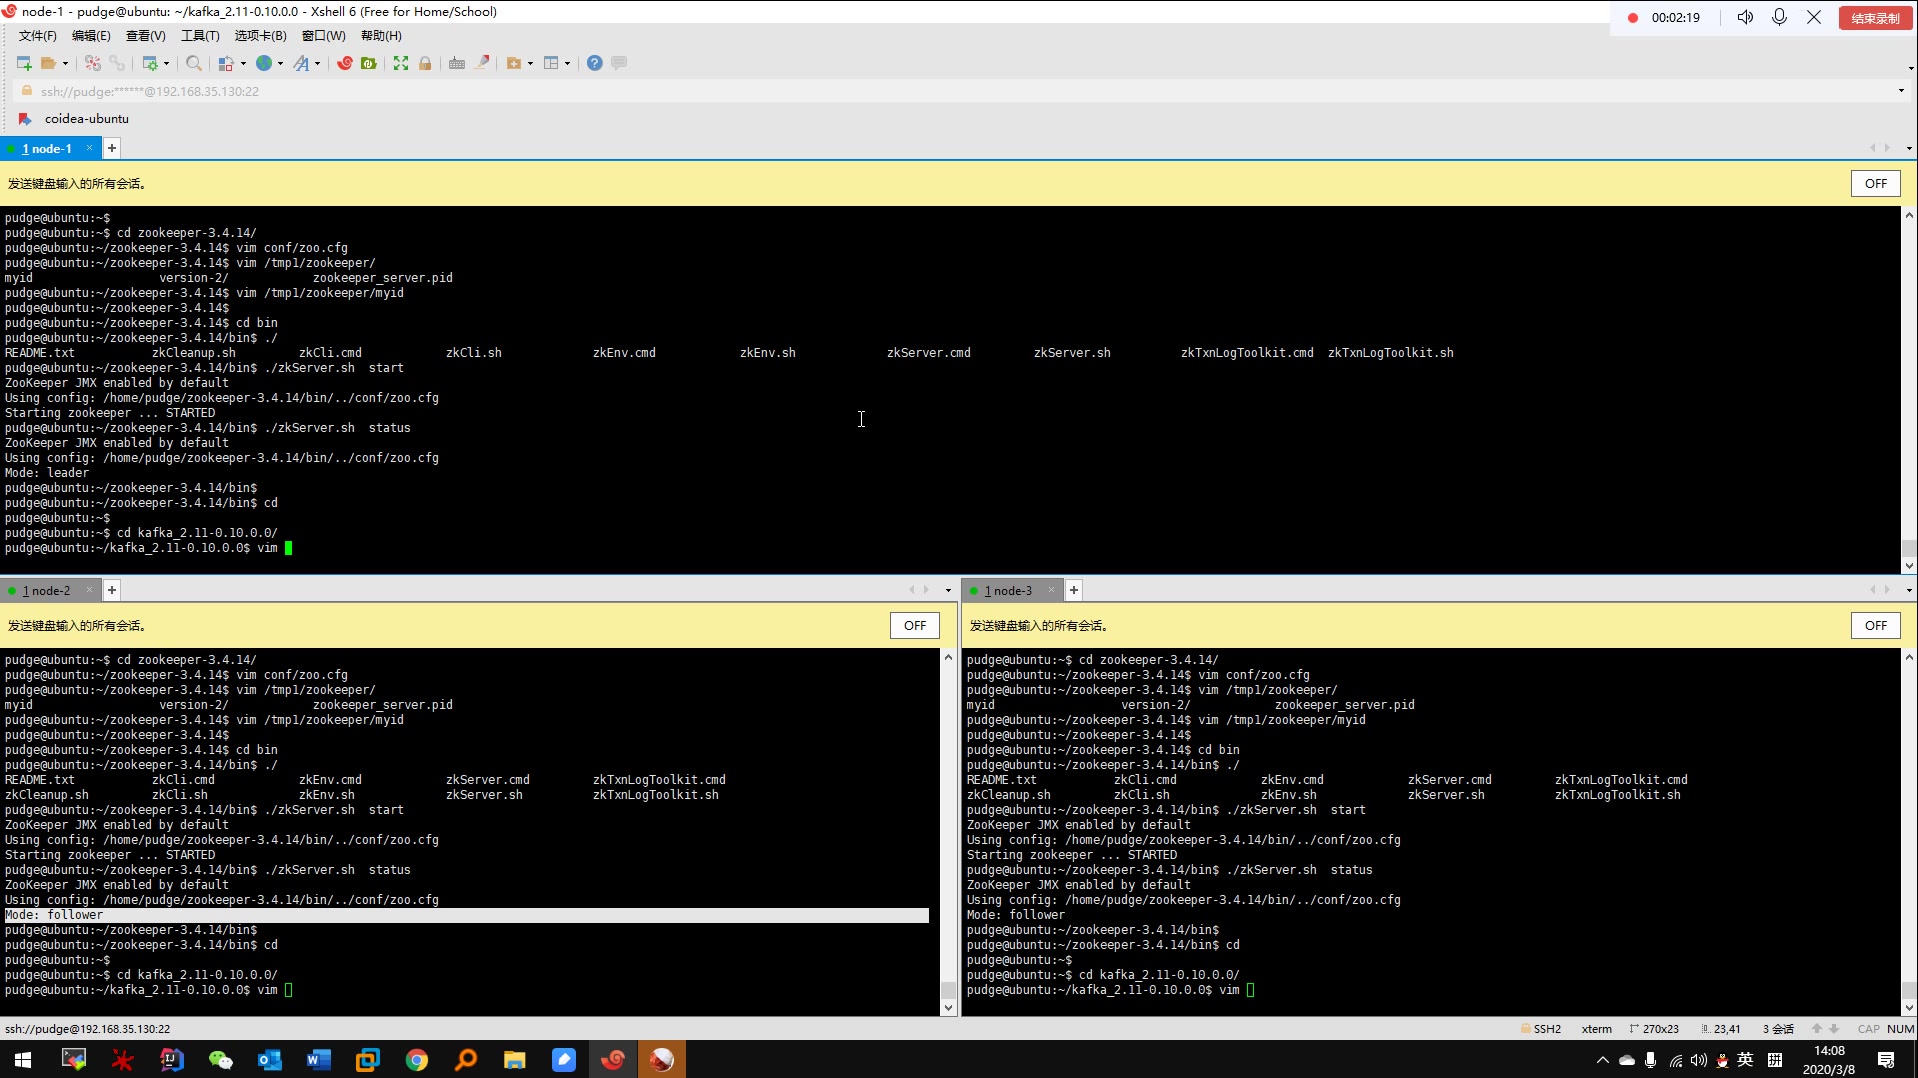1918x1078 pixels.
Task: Toggle OFF button in node-2 pane
Action: (915, 626)
